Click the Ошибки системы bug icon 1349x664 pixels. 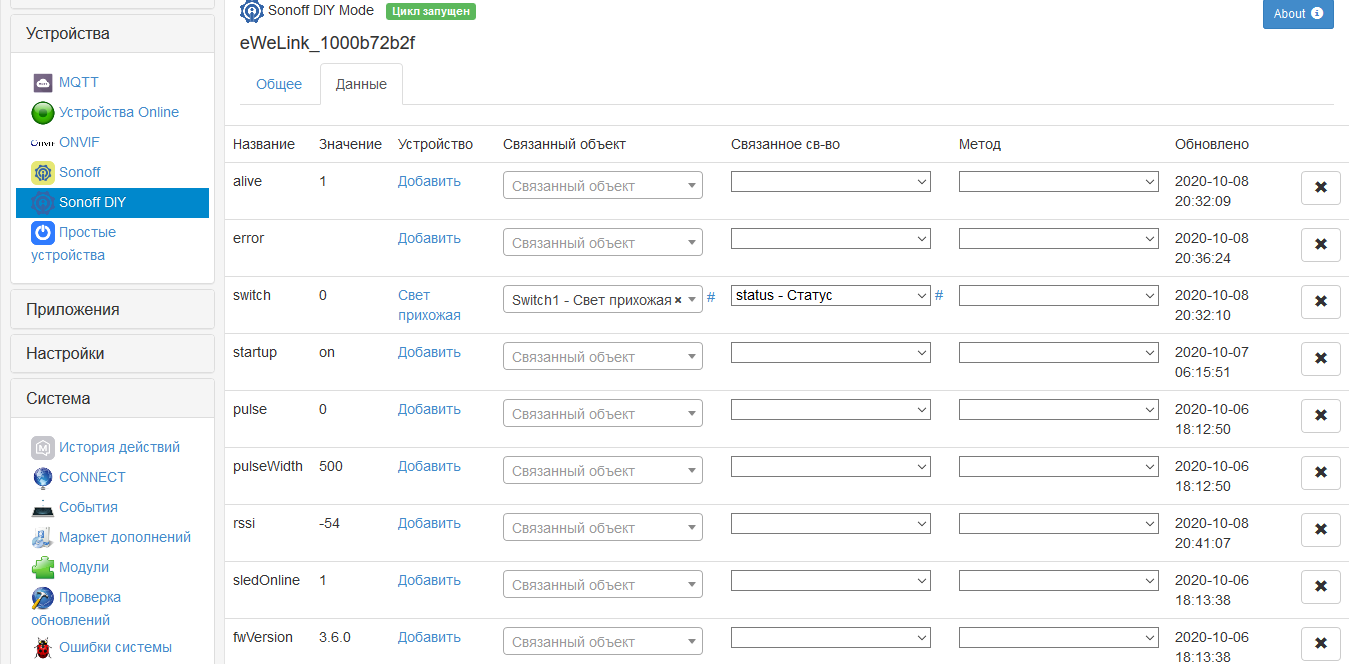click(42, 647)
